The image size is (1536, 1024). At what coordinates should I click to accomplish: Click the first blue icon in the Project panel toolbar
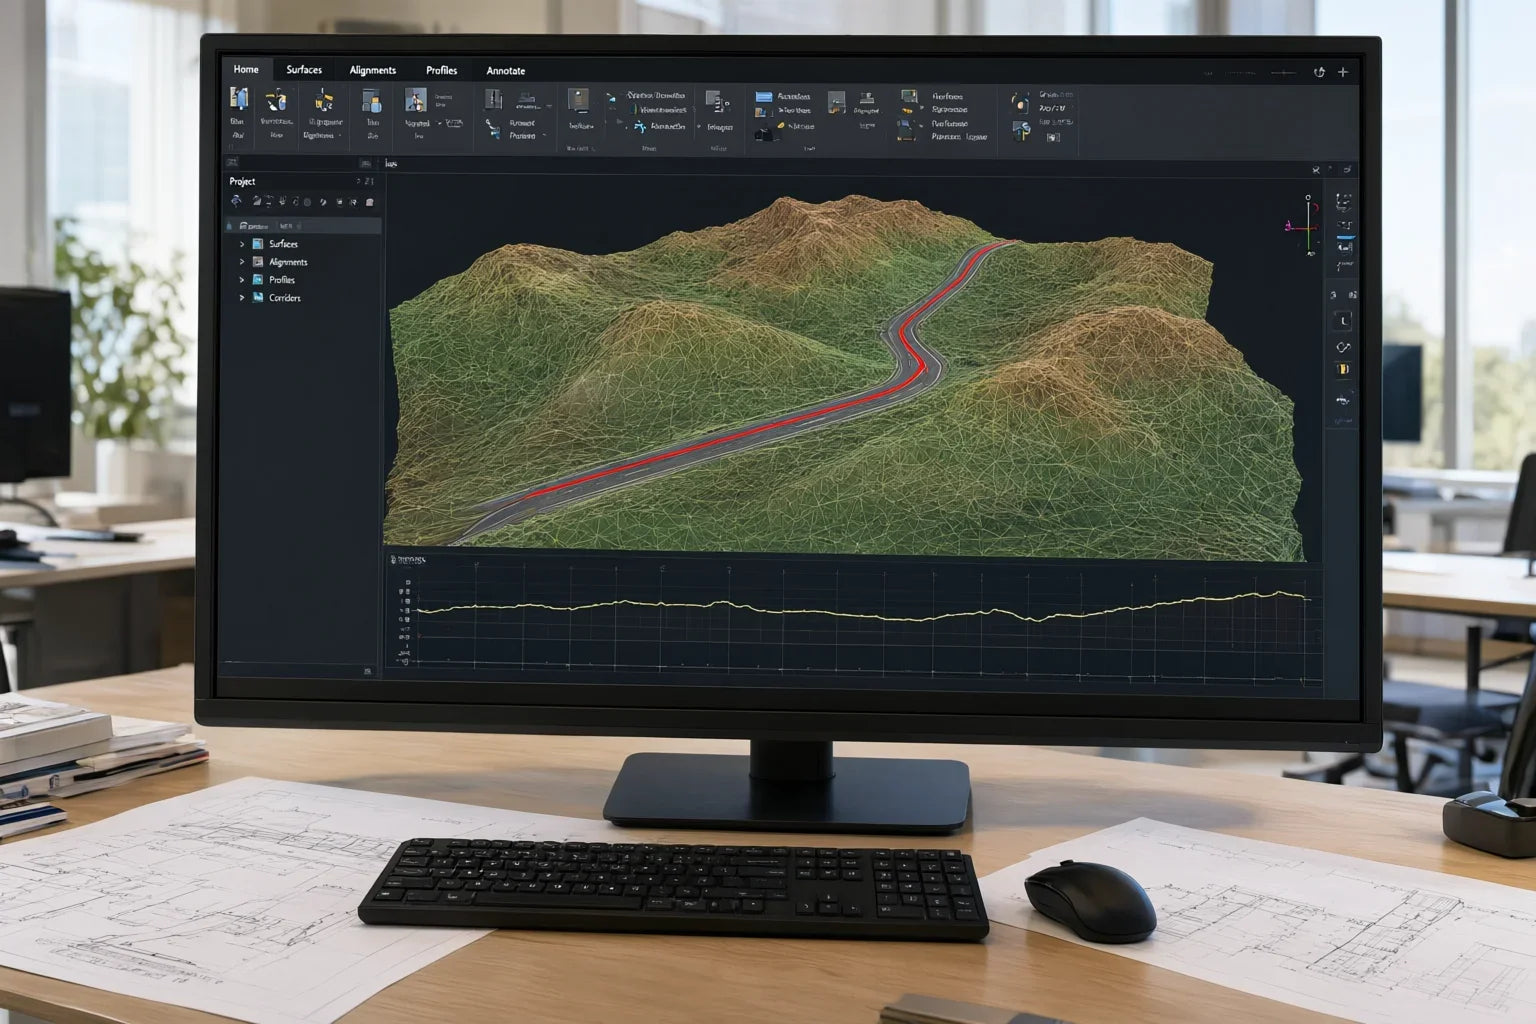pos(237,202)
